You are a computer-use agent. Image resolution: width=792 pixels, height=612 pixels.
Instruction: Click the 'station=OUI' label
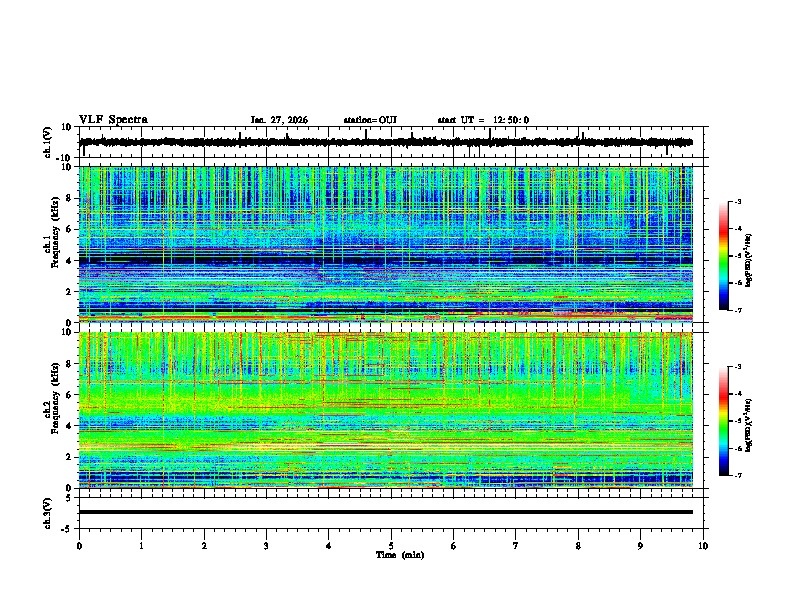(x=370, y=120)
